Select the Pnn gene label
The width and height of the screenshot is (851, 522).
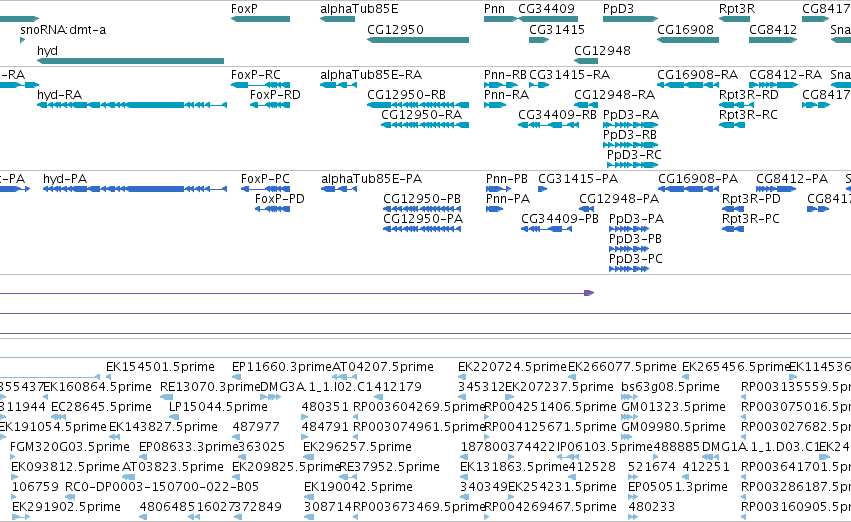(494, 9)
